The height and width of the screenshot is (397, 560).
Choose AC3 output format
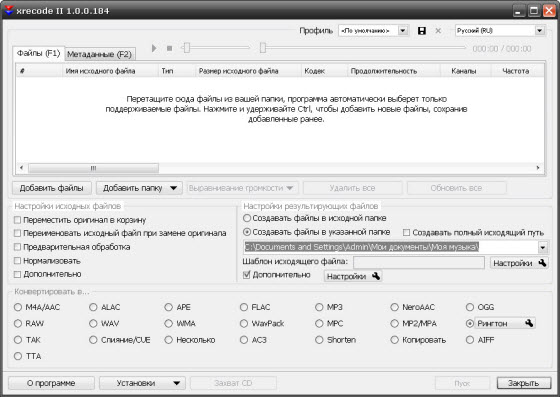click(244, 340)
